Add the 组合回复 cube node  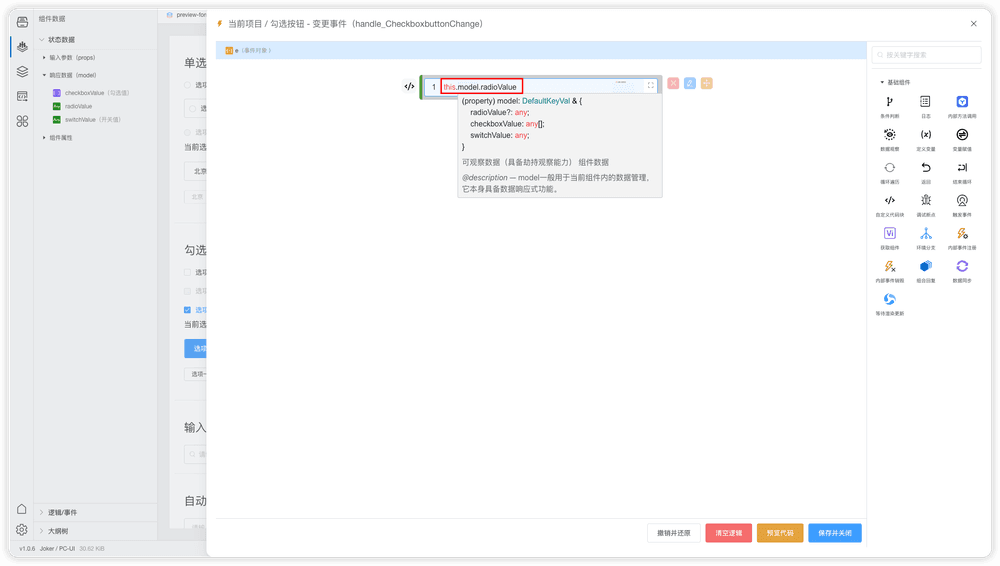[x=925, y=271]
